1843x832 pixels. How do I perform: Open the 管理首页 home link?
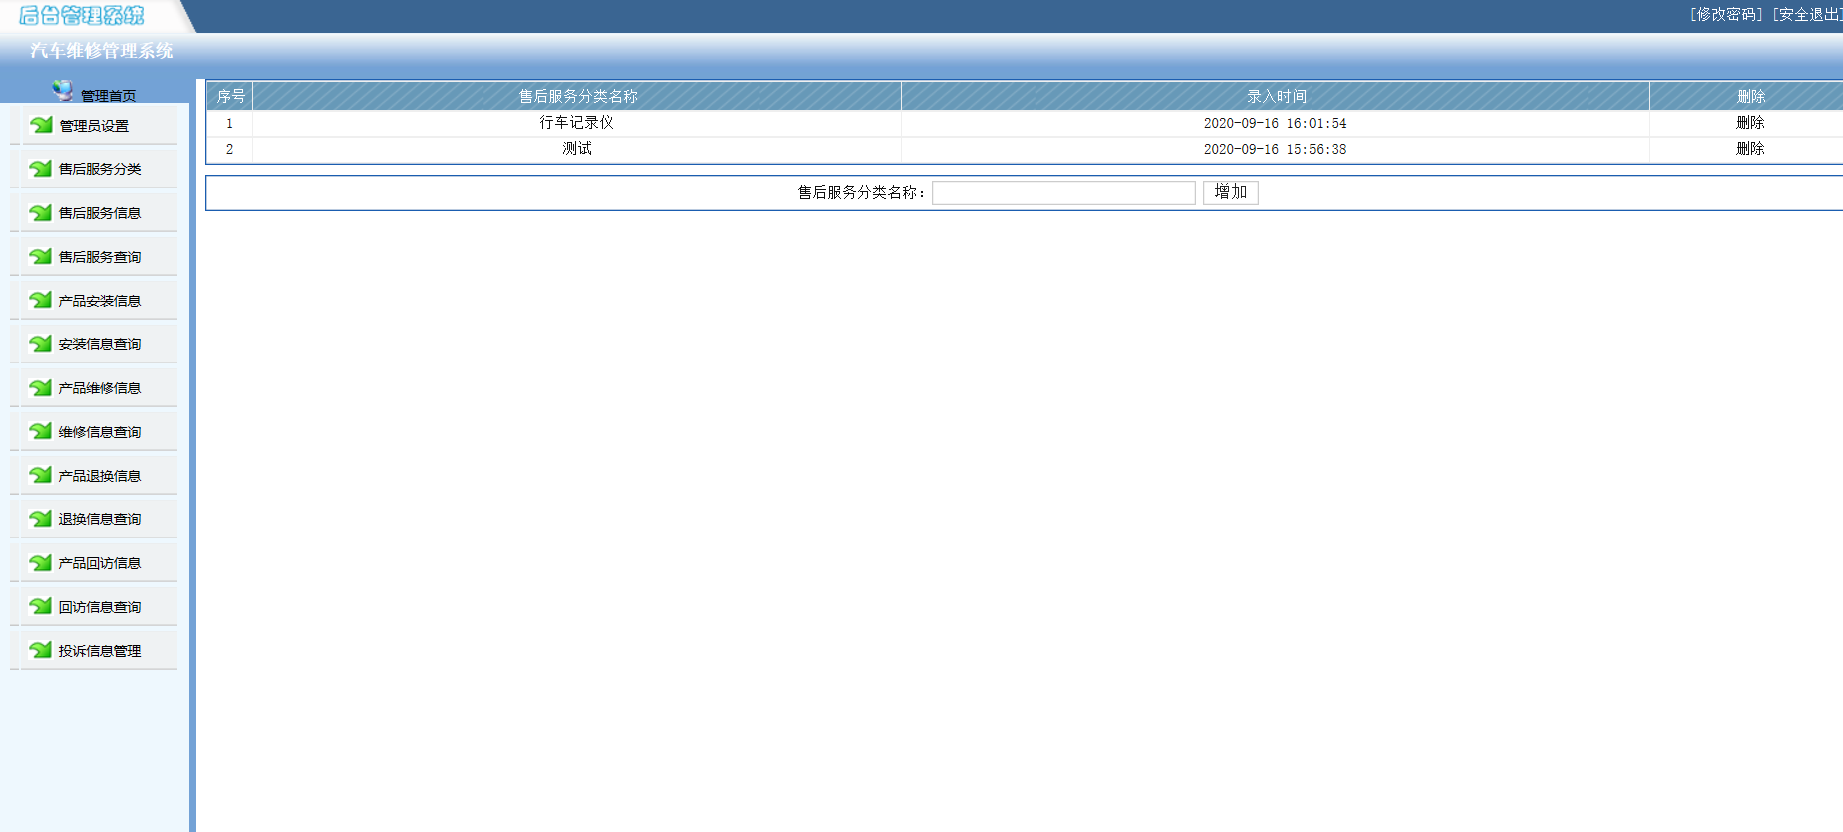coord(108,96)
